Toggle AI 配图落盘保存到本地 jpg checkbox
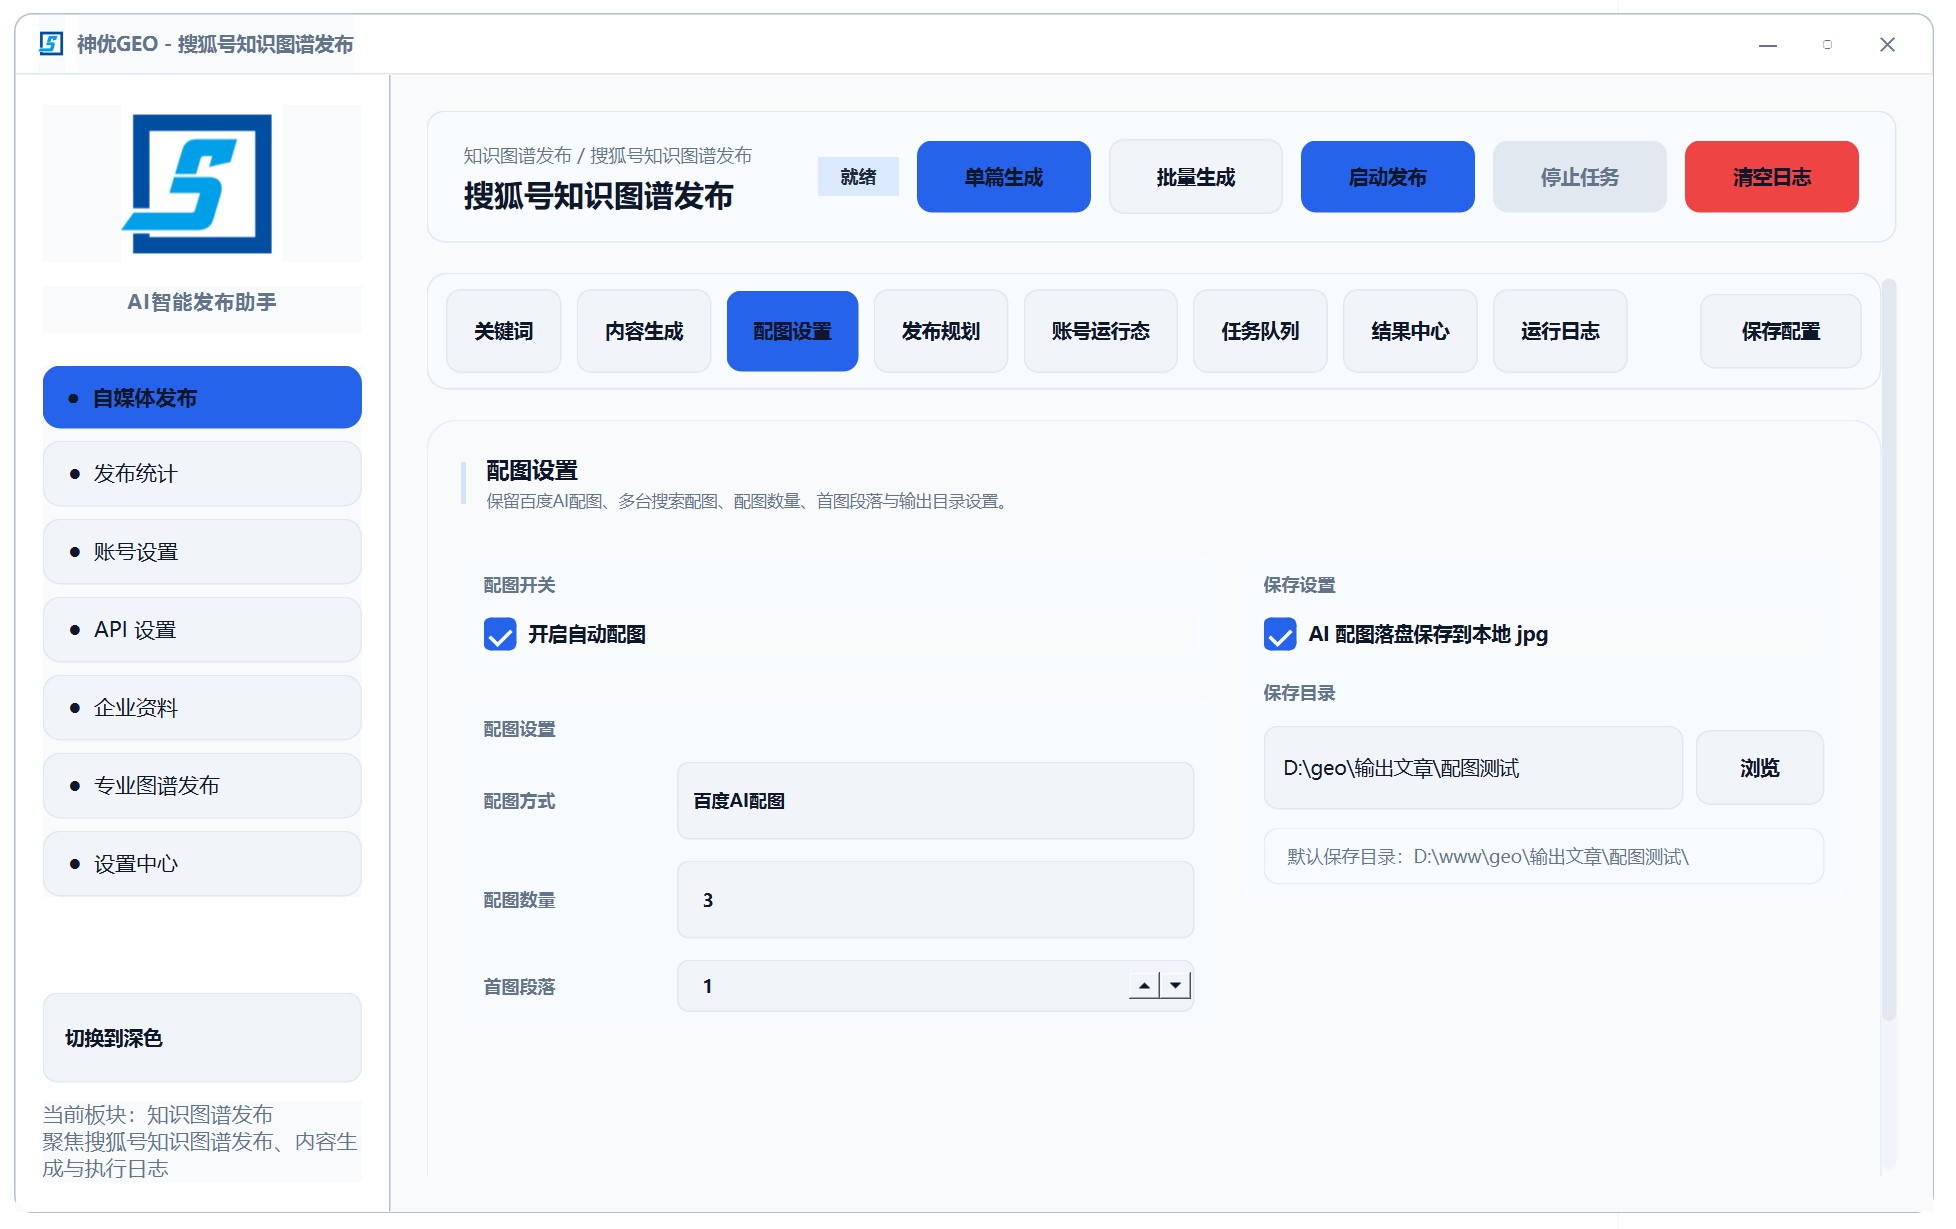The height and width of the screenshot is (1229, 1956). click(1280, 634)
